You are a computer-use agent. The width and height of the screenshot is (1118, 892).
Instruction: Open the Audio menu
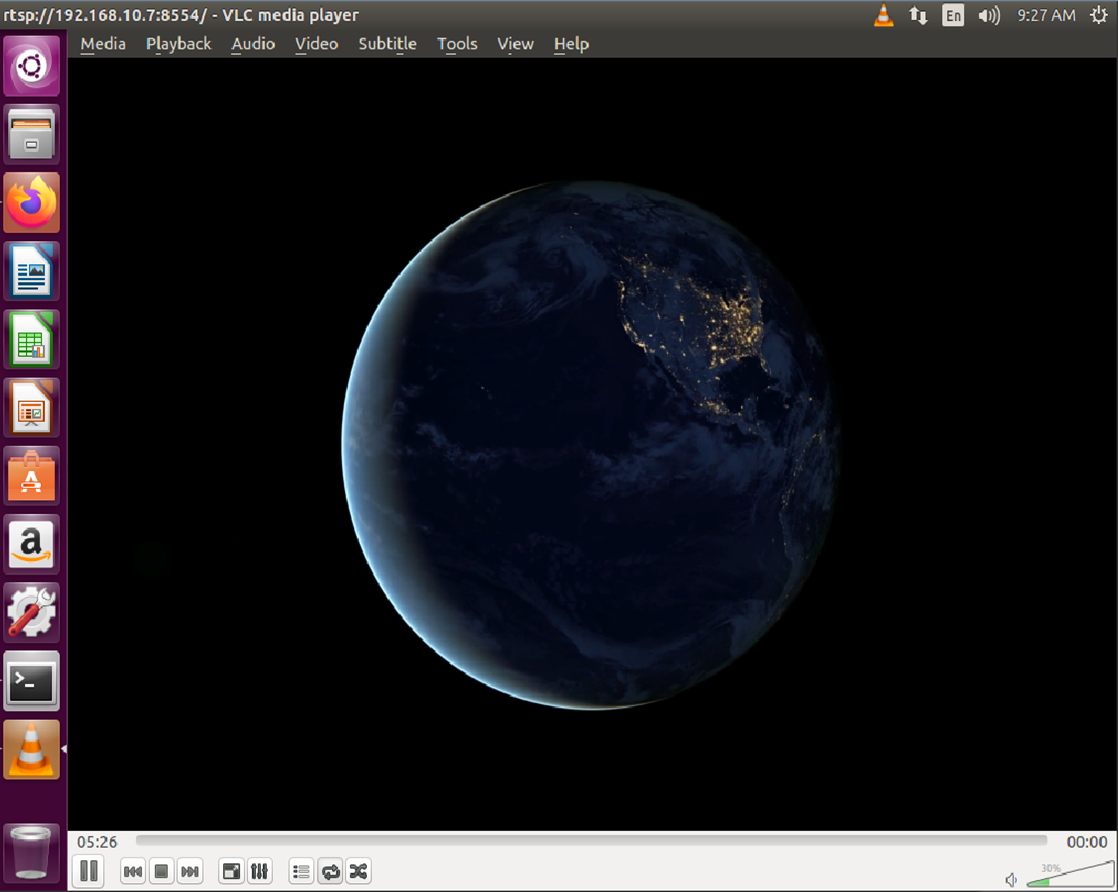pyautogui.click(x=253, y=43)
